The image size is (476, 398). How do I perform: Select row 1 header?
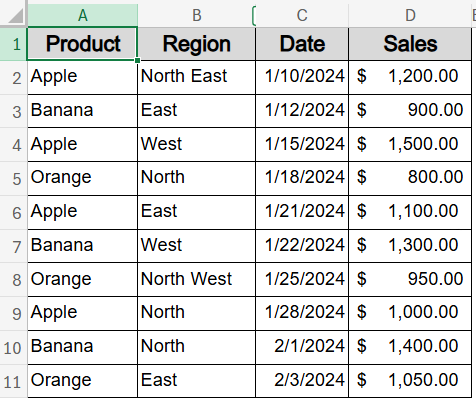13,44
